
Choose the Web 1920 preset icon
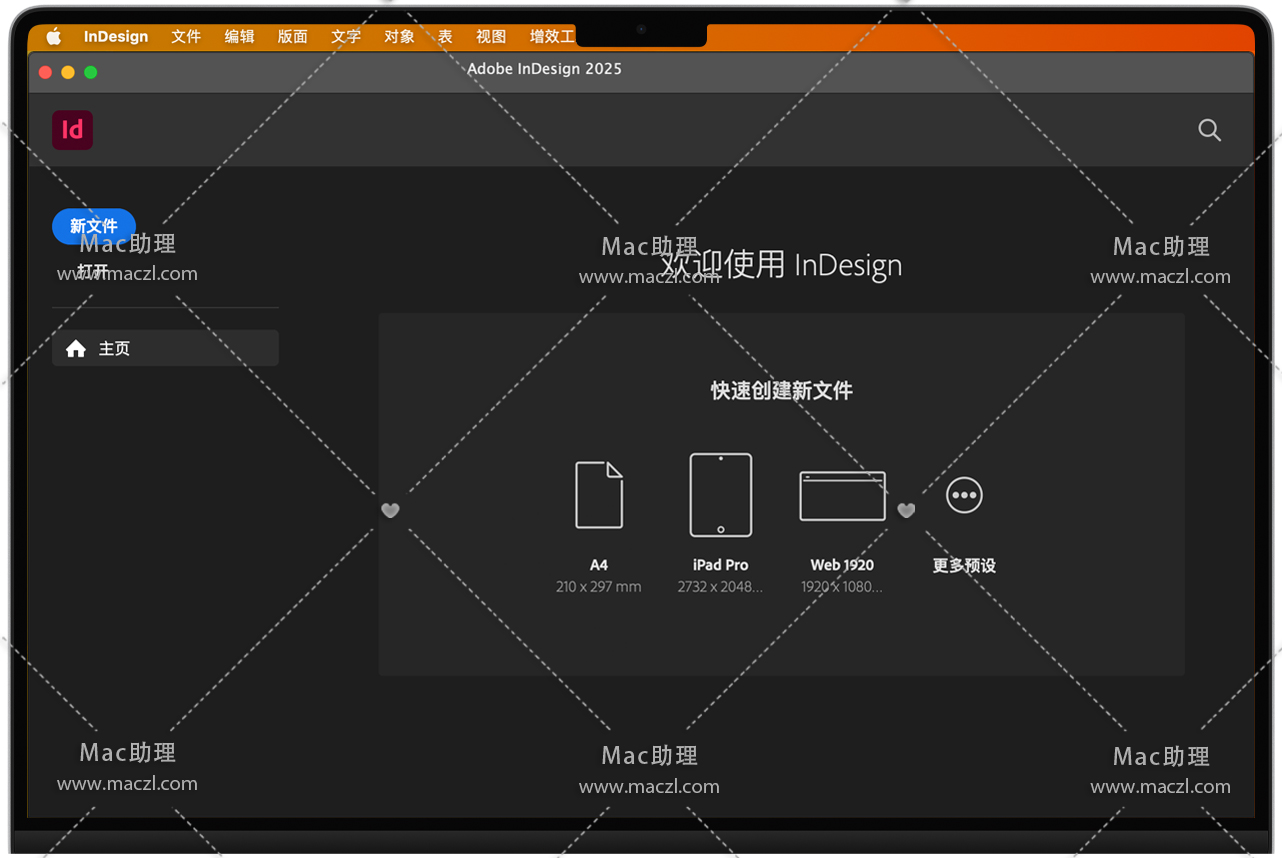pos(842,496)
